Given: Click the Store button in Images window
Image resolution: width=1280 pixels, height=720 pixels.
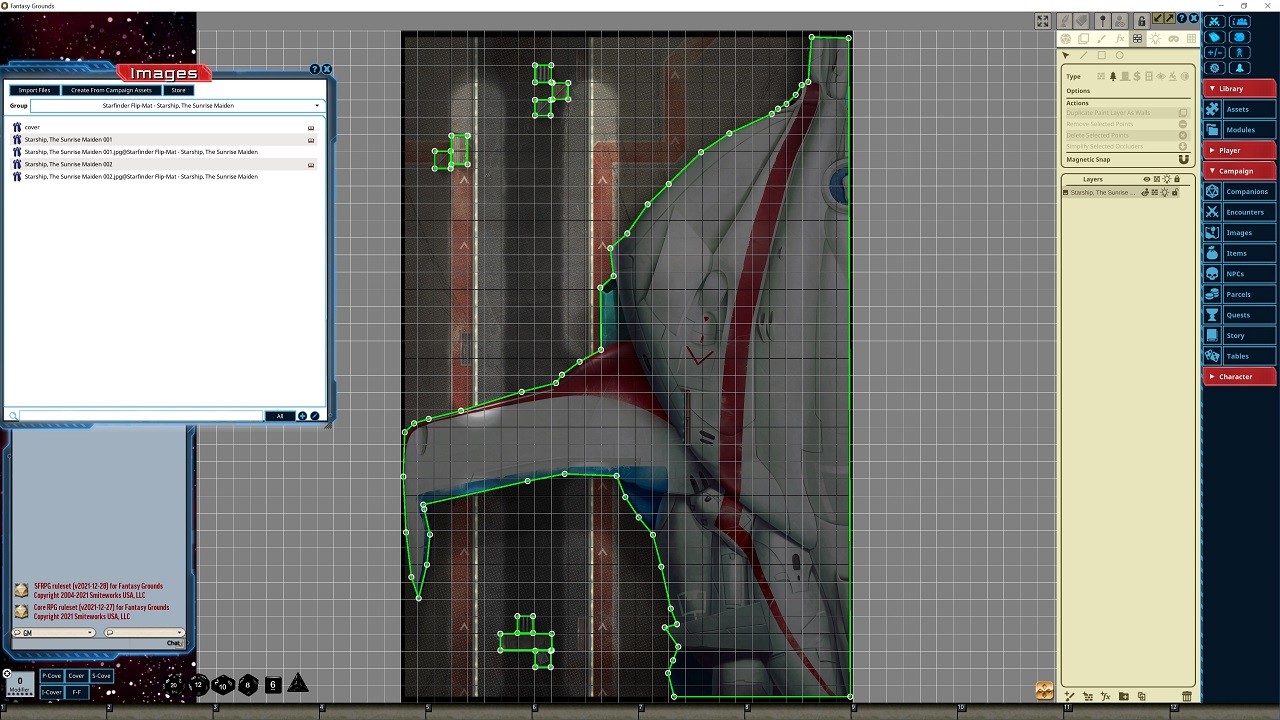Looking at the screenshot, I should [178, 90].
